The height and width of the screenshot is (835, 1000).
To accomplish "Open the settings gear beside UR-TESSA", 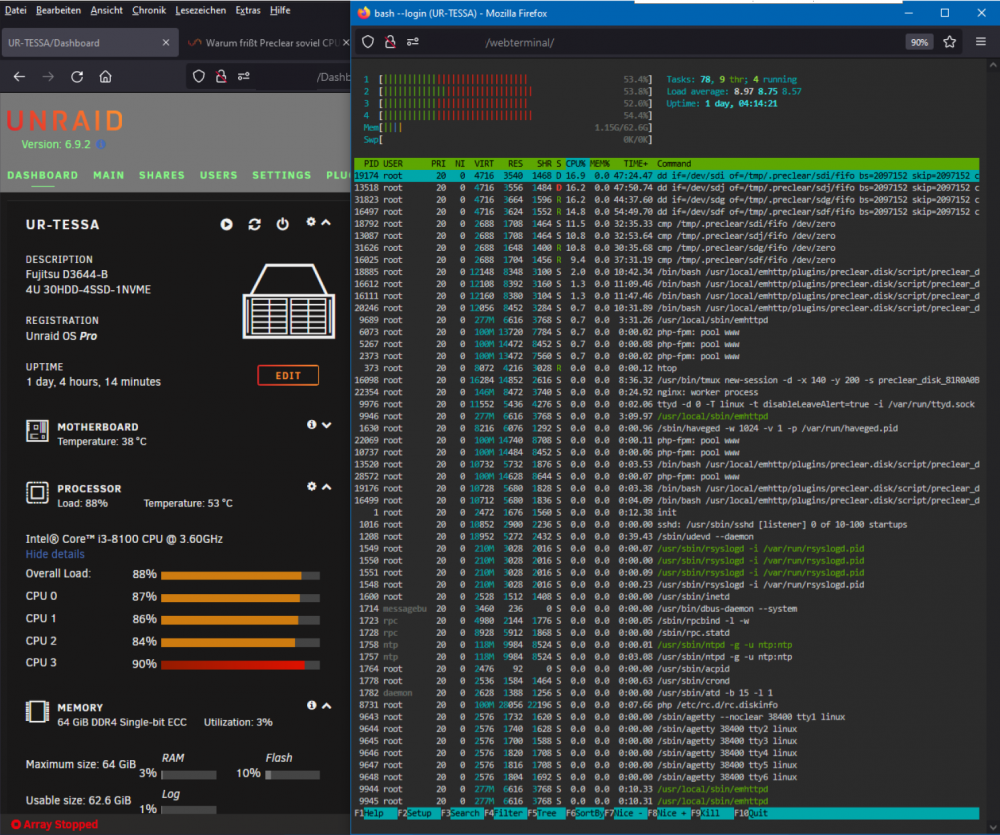I will tap(311, 222).
